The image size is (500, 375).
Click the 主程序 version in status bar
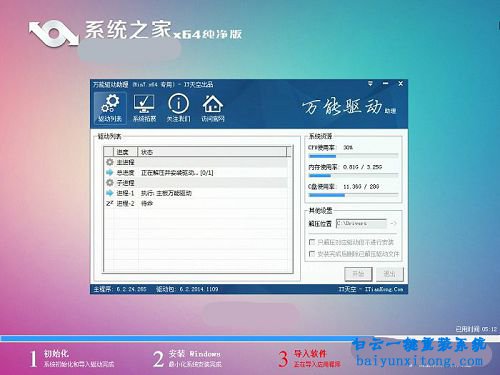point(120,289)
